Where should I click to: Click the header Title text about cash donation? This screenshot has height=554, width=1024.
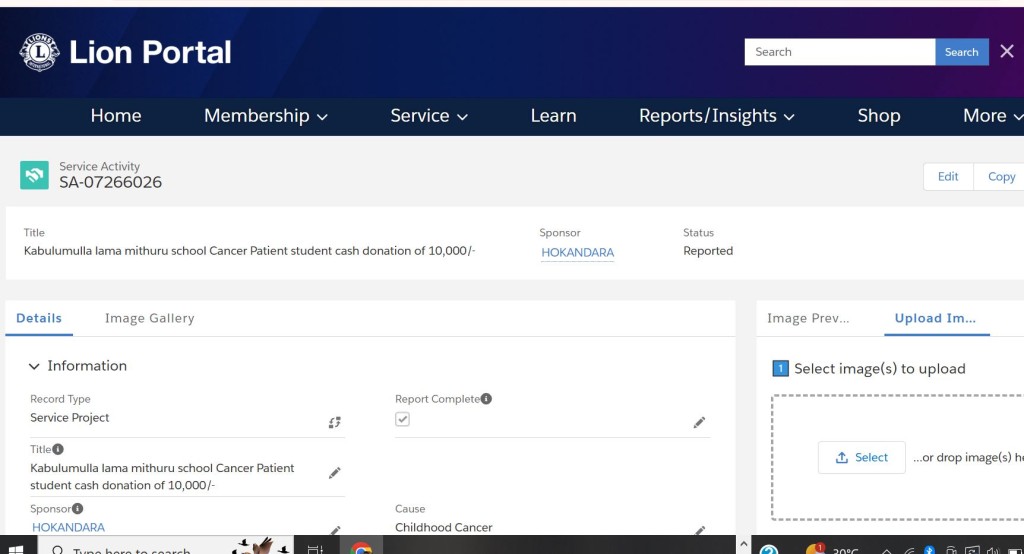[x=249, y=251]
